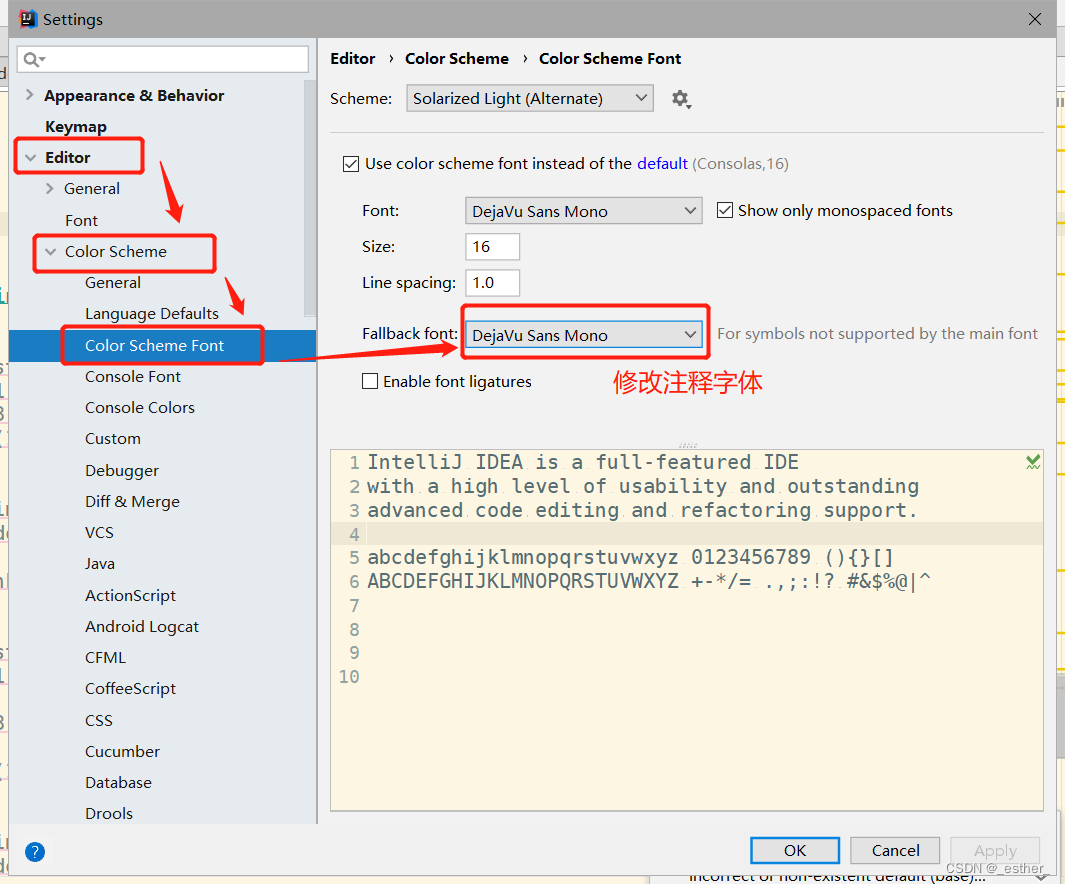Select ActionScript item
This screenshot has width=1065, height=884.
point(130,595)
